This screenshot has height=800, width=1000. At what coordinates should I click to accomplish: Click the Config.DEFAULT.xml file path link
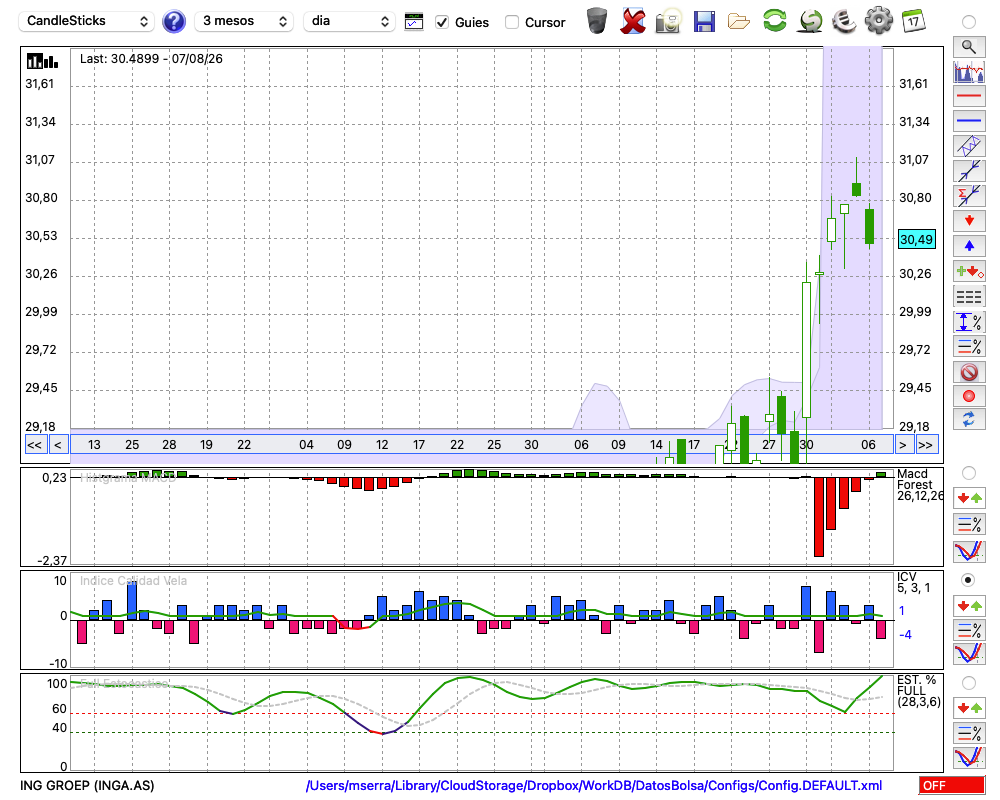coord(594,786)
